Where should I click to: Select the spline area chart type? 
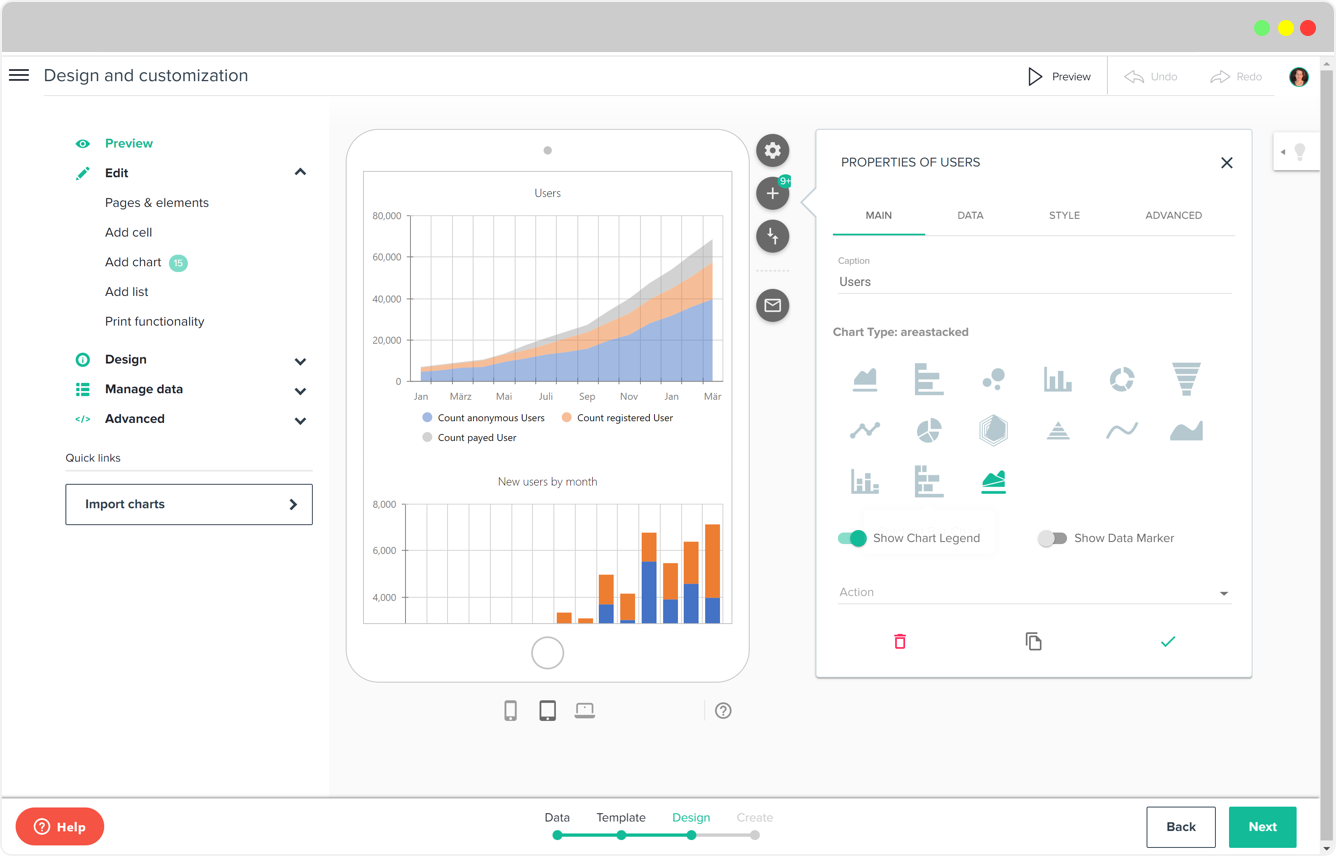1186,431
